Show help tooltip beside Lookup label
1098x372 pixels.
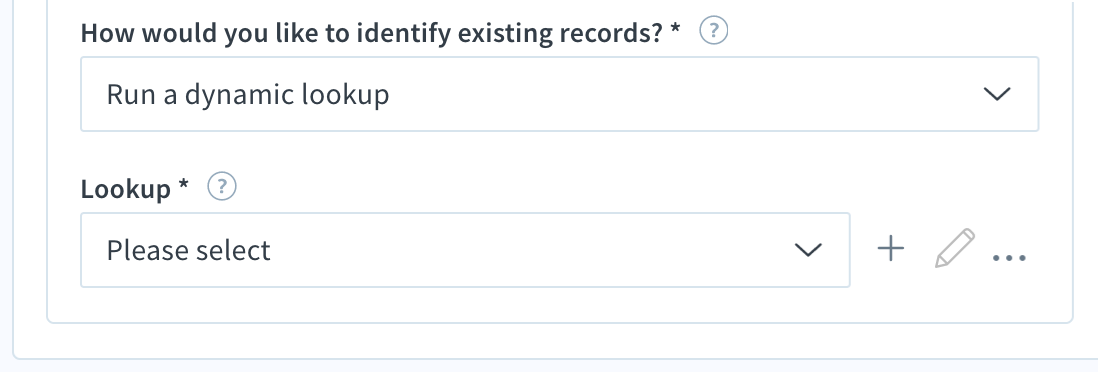pyautogui.click(x=222, y=187)
